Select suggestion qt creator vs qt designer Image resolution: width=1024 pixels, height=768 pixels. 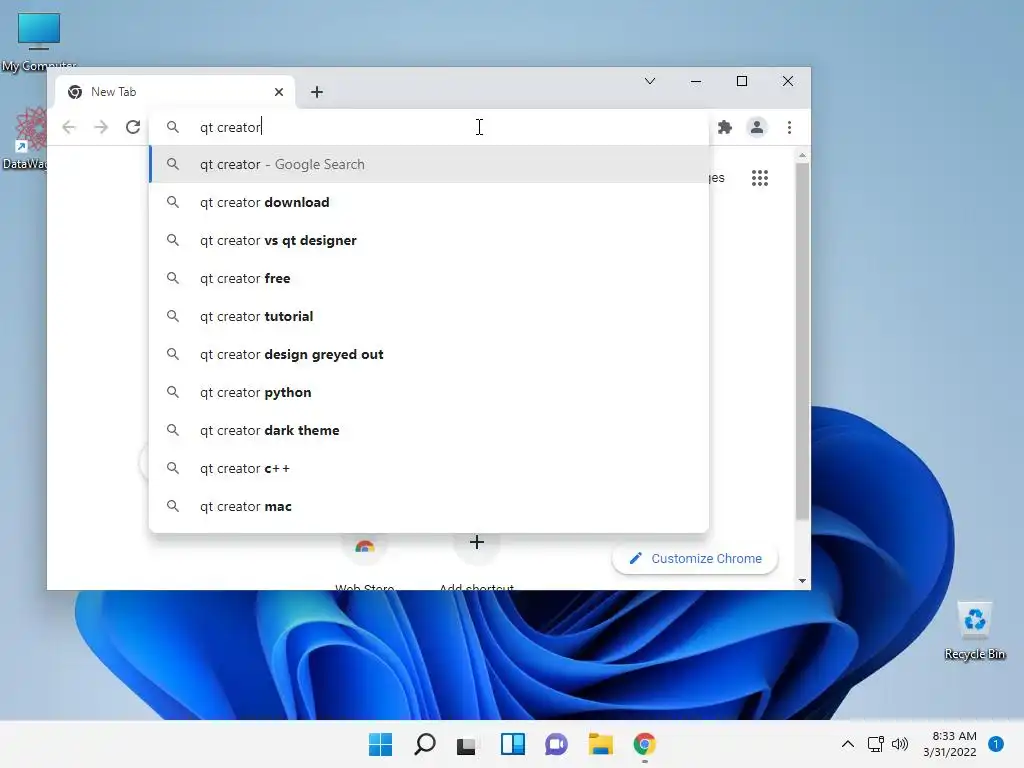pyautogui.click(x=429, y=240)
